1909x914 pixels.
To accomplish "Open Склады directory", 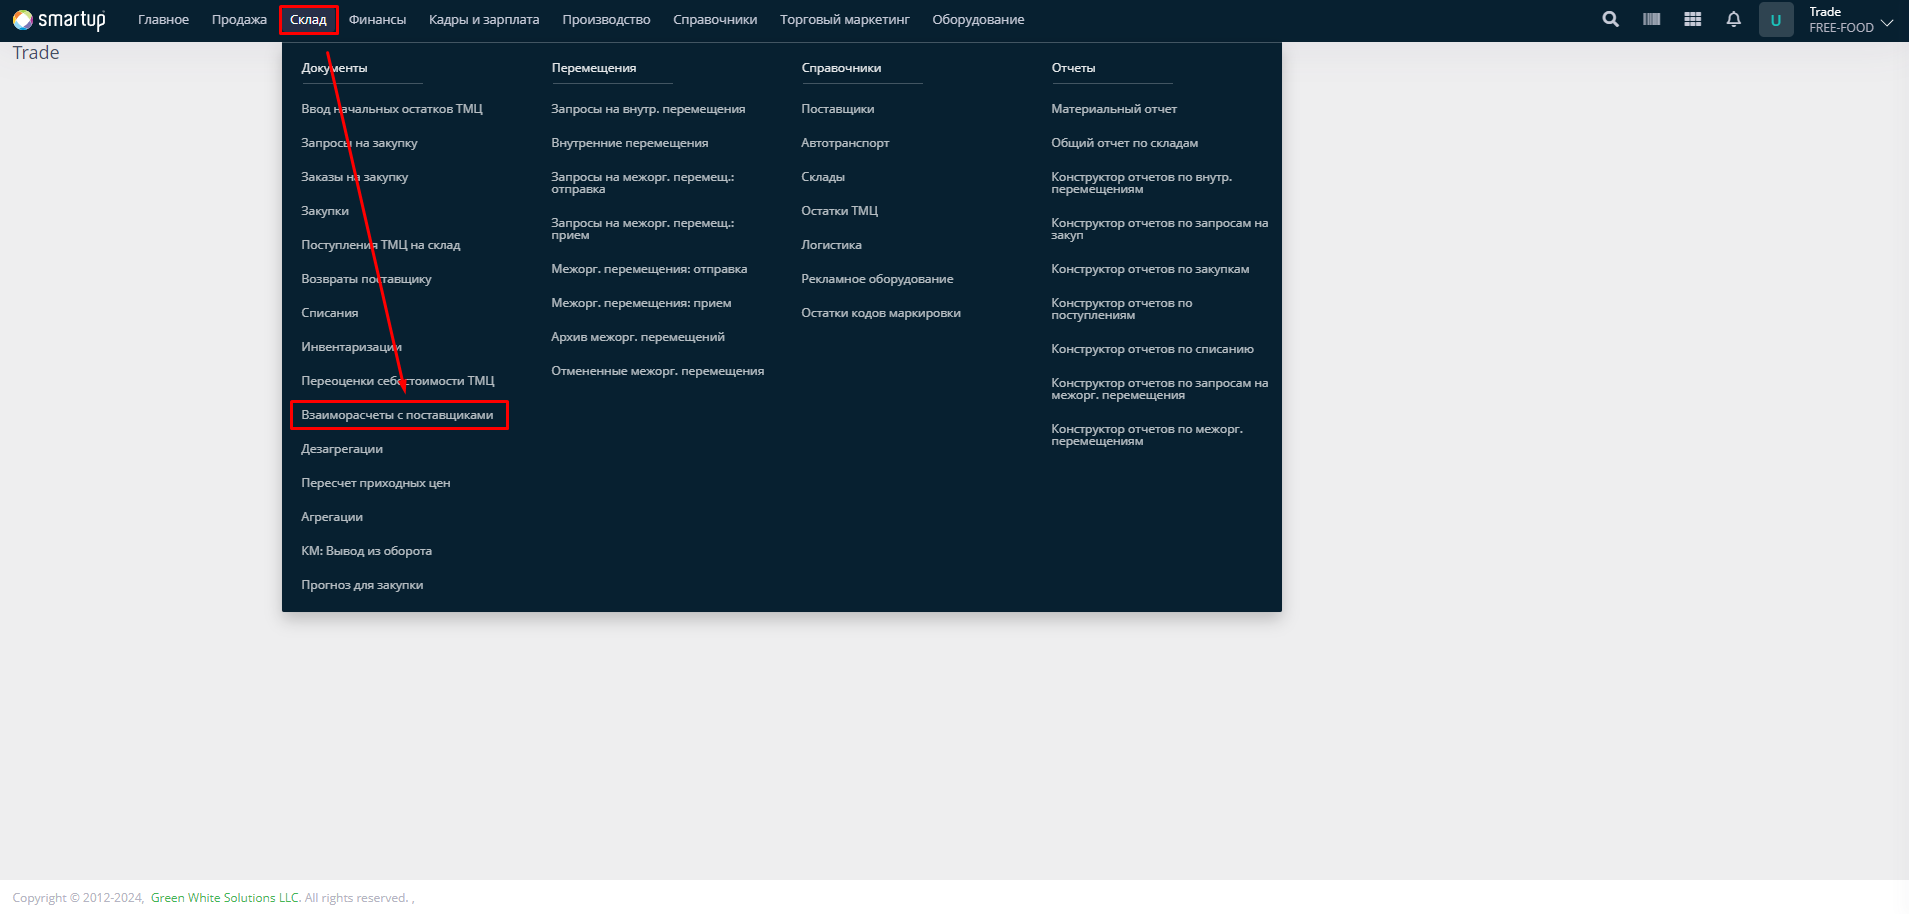I will point(823,177).
